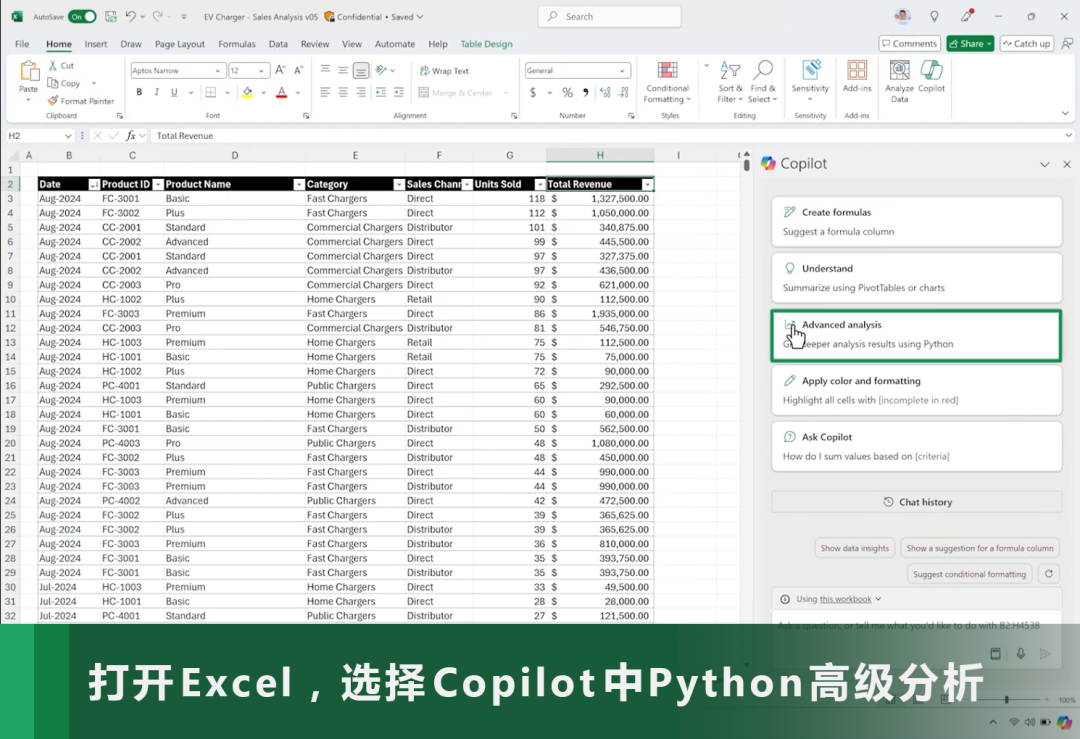Click Suggest conditional formatting chip

coord(969,574)
